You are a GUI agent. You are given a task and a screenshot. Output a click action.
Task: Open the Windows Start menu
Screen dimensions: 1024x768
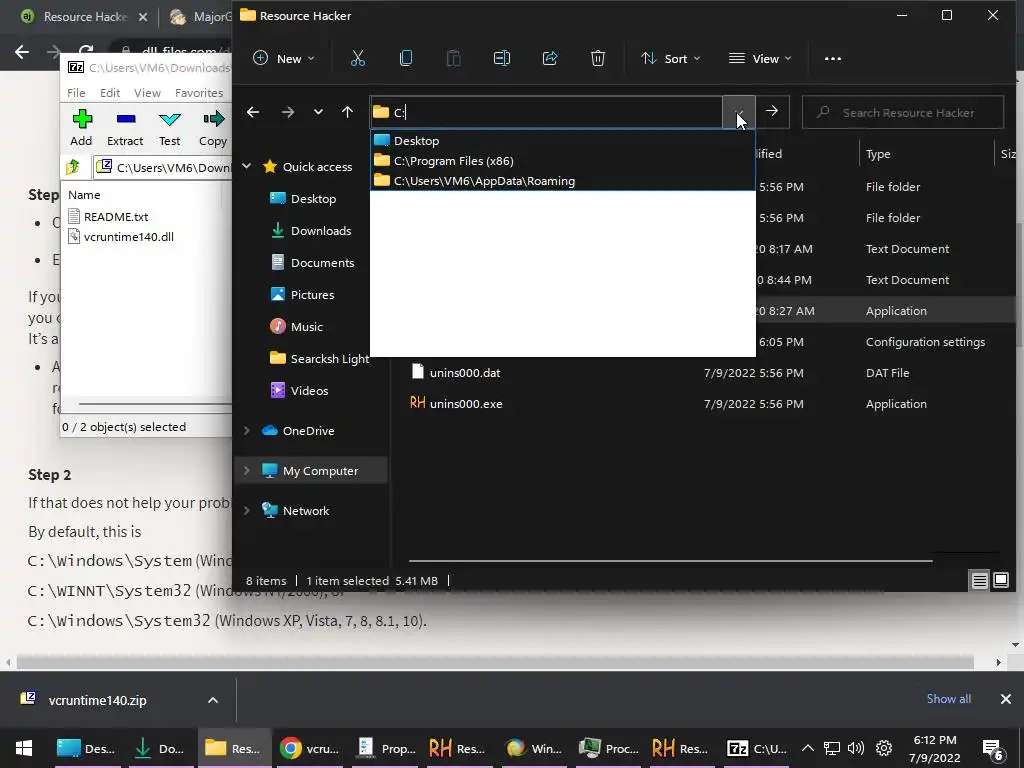point(24,748)
